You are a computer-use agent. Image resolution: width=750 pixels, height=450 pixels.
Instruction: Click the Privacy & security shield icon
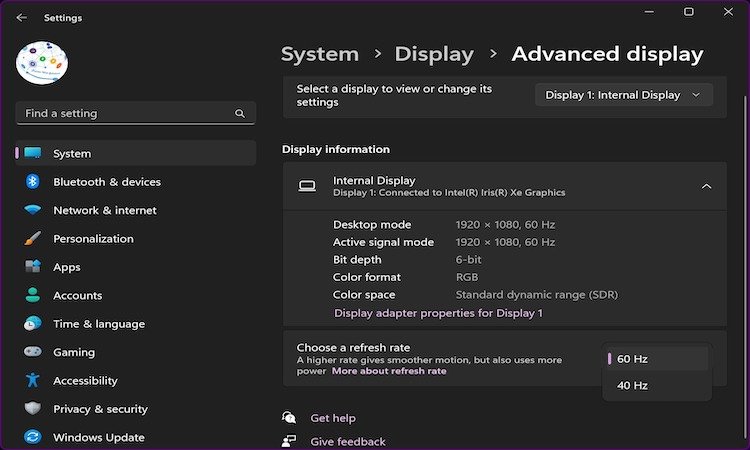coord(33,408)
